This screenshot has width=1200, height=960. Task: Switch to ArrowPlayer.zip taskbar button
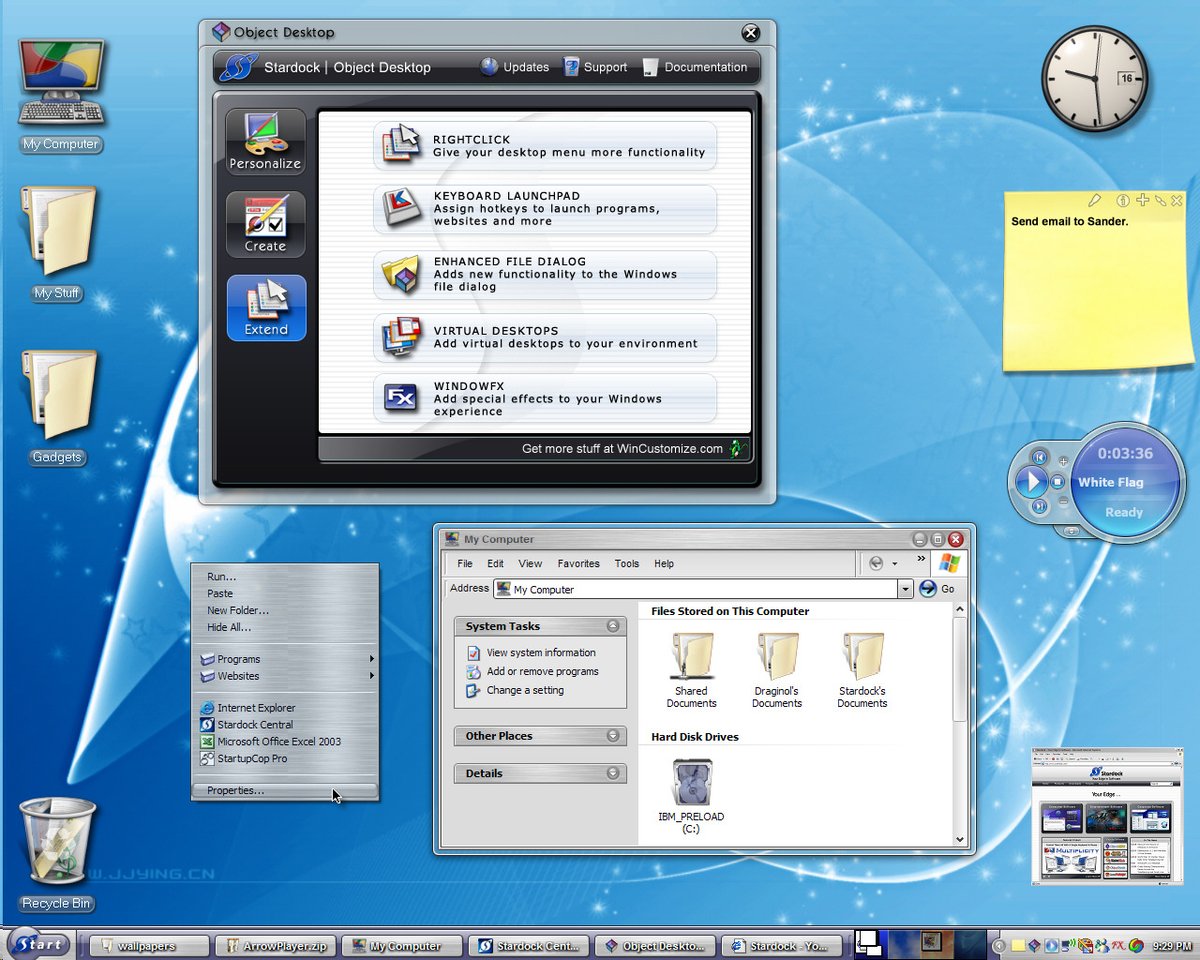276,945
